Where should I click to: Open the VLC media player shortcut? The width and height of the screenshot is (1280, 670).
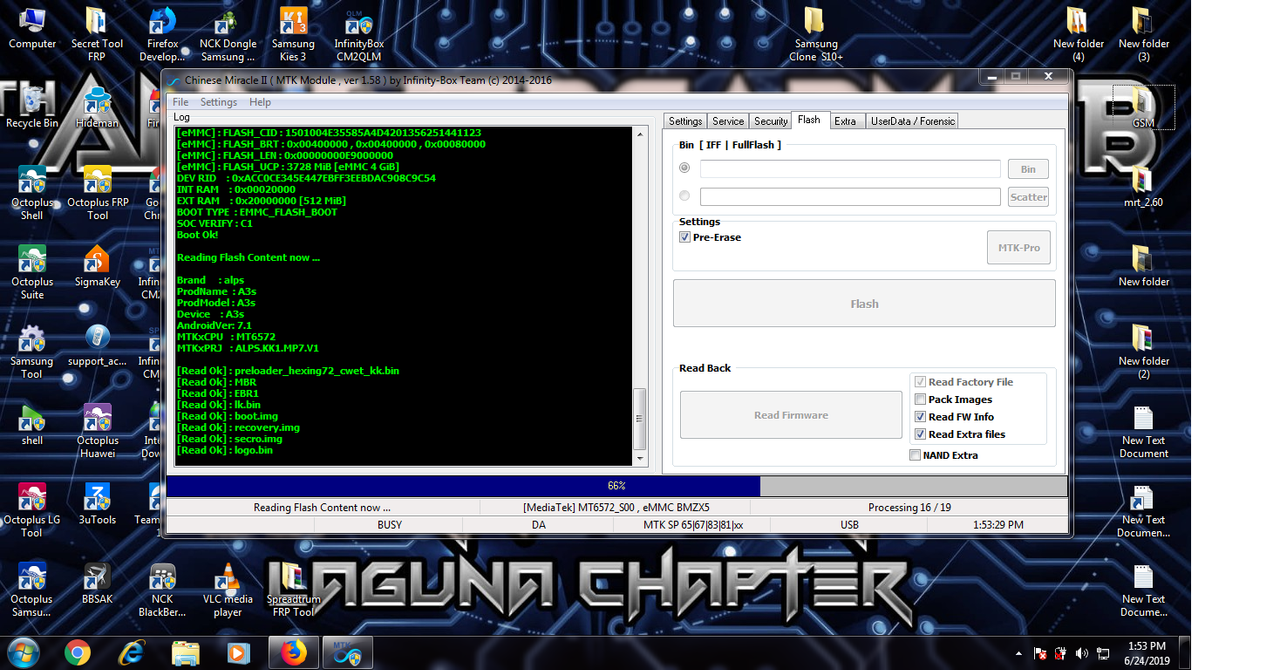click(228, 589)
